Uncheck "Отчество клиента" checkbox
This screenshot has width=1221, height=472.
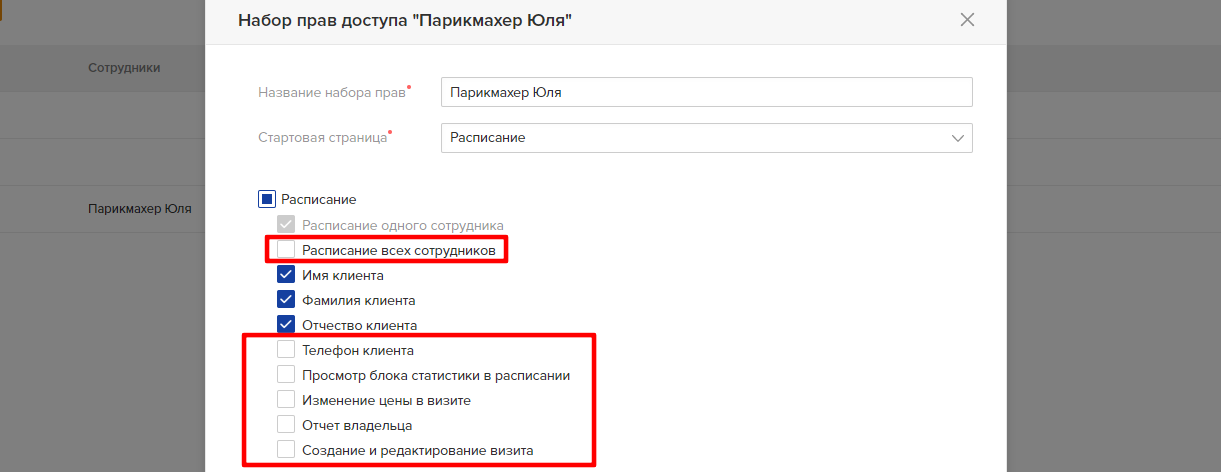286,325
